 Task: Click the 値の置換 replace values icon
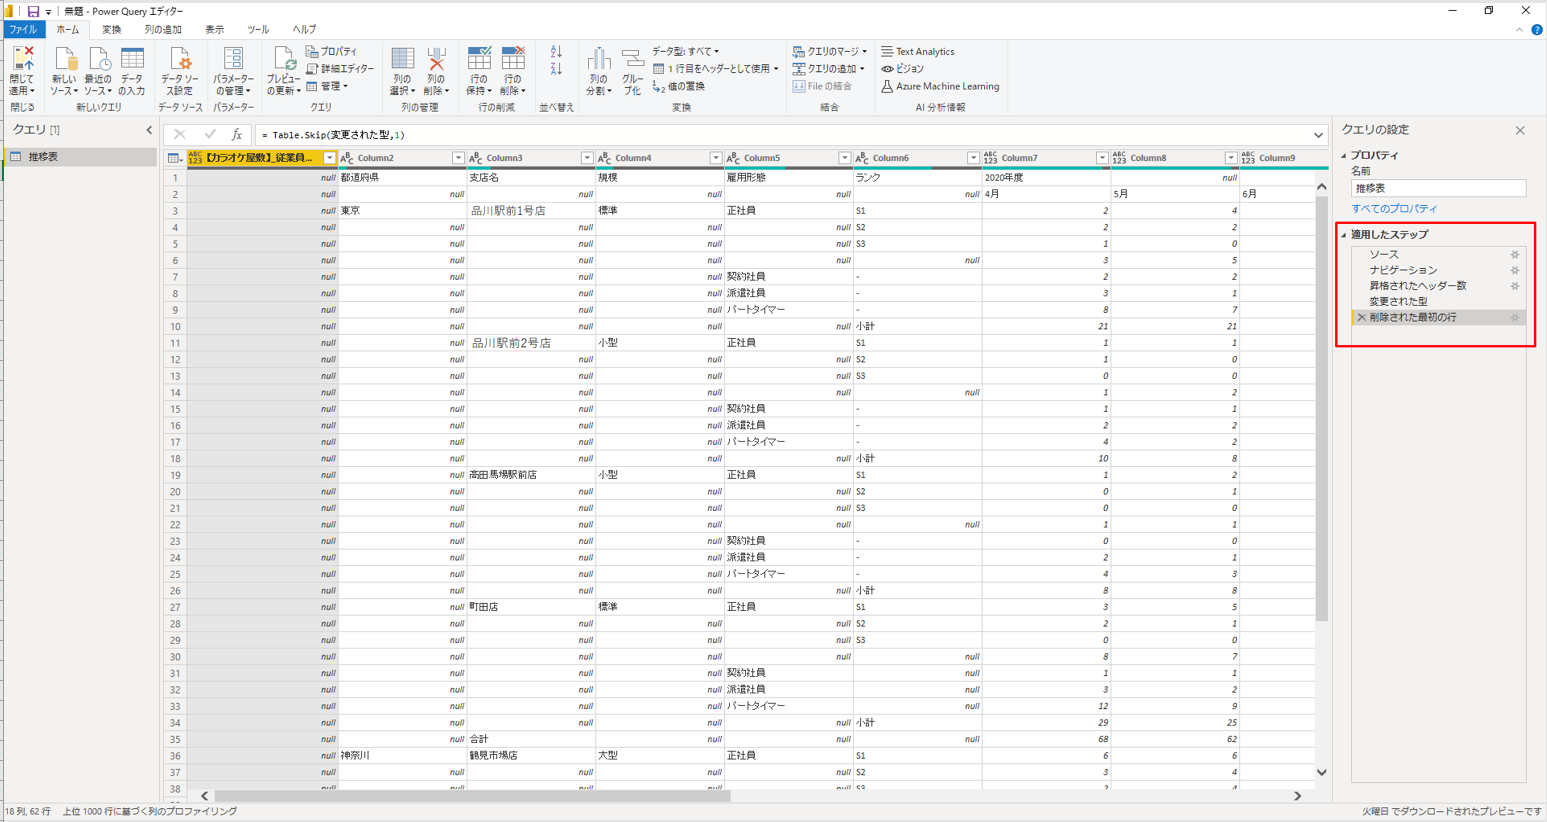(680, 87)
